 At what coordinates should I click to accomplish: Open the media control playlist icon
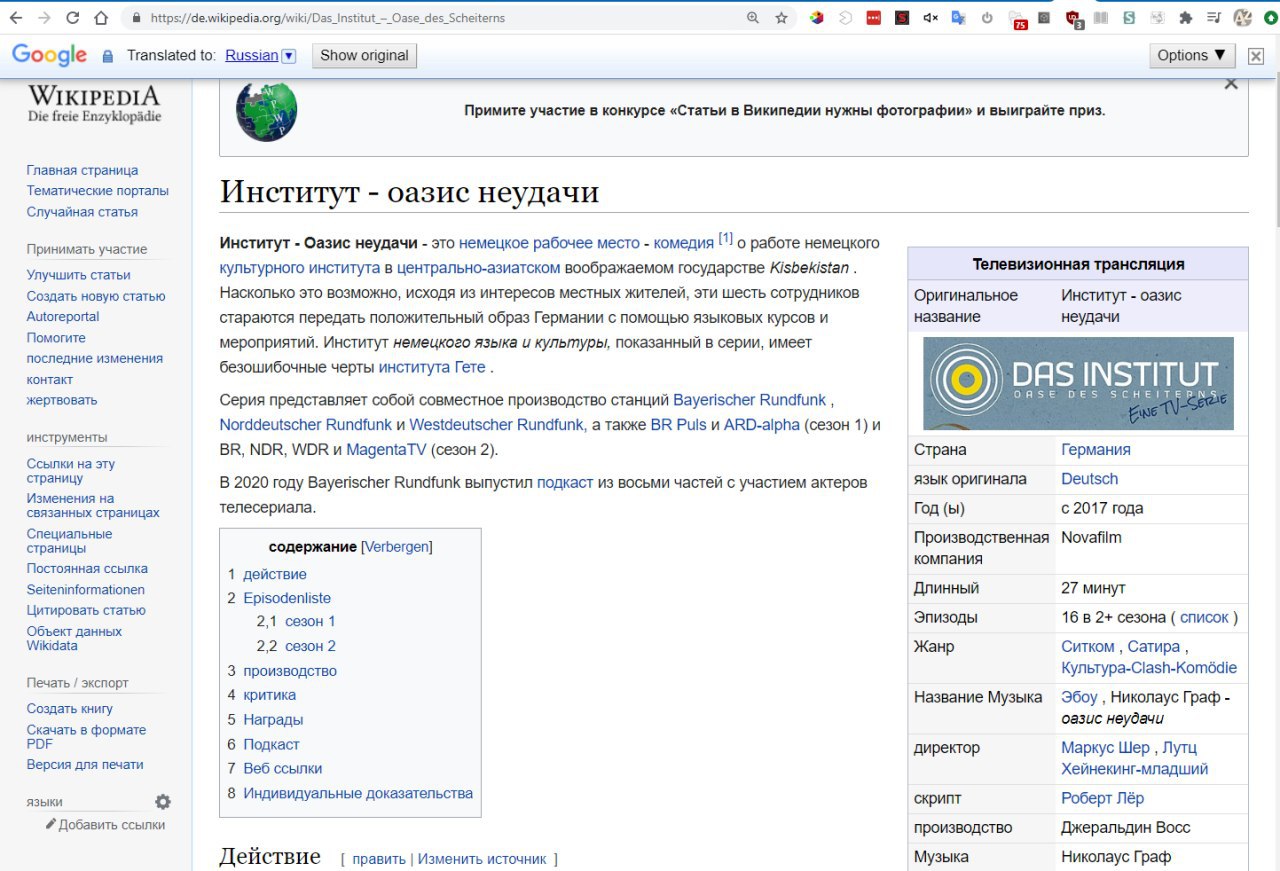[1214, 18]
